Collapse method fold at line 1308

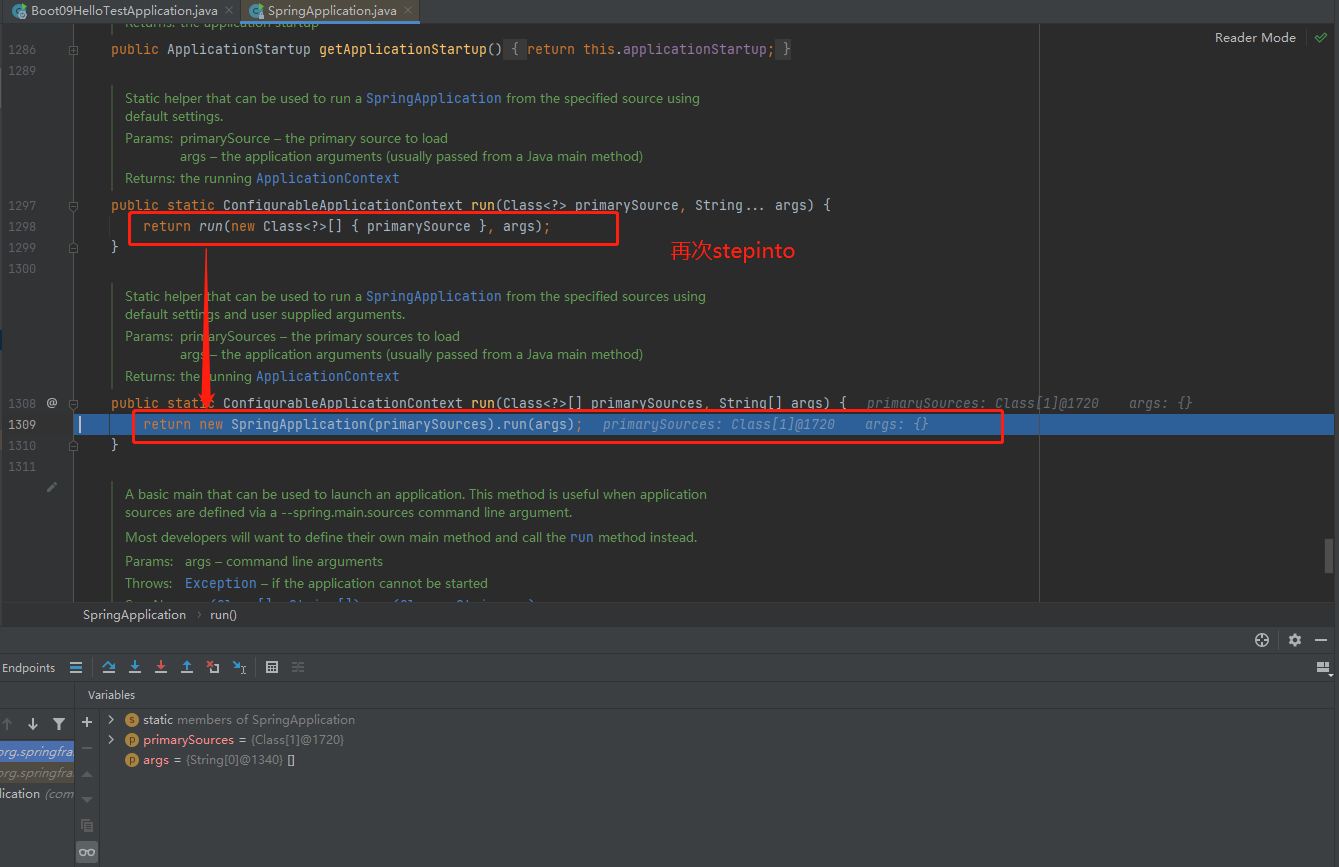click(73, 403)
